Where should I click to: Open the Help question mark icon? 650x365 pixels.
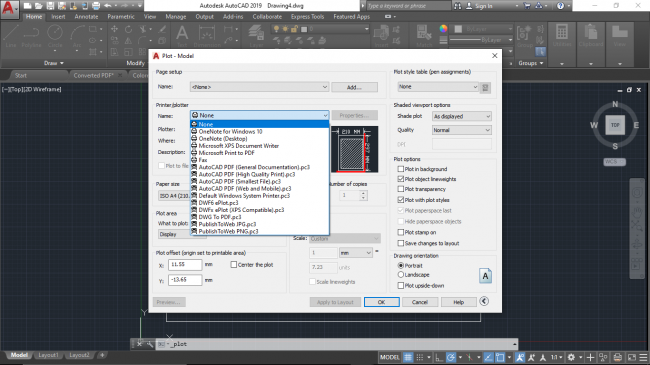560,6
